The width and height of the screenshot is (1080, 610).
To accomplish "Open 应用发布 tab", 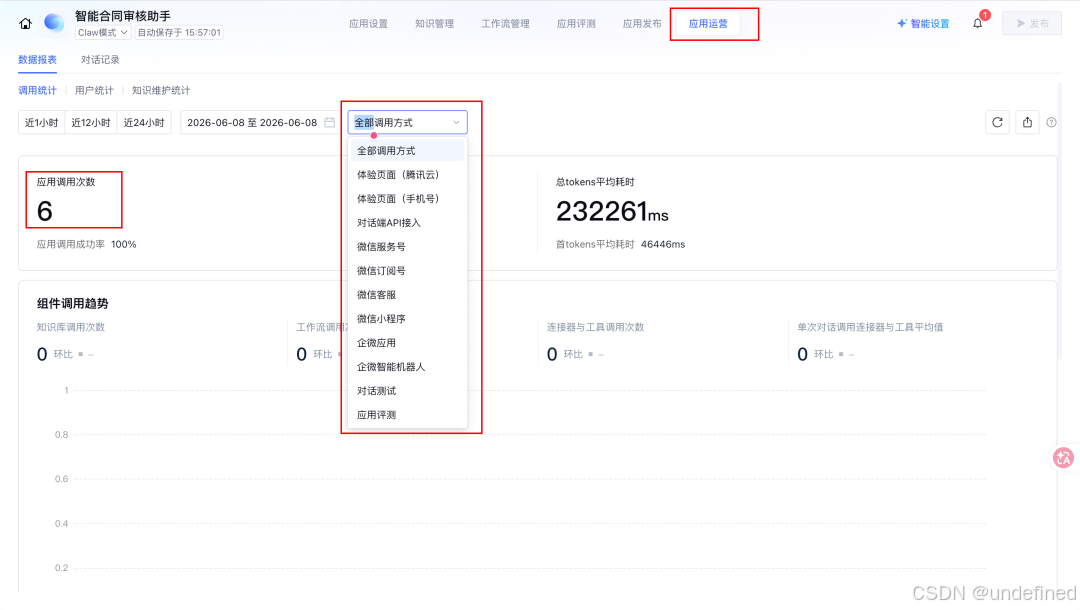I will [x=642, y=23].
